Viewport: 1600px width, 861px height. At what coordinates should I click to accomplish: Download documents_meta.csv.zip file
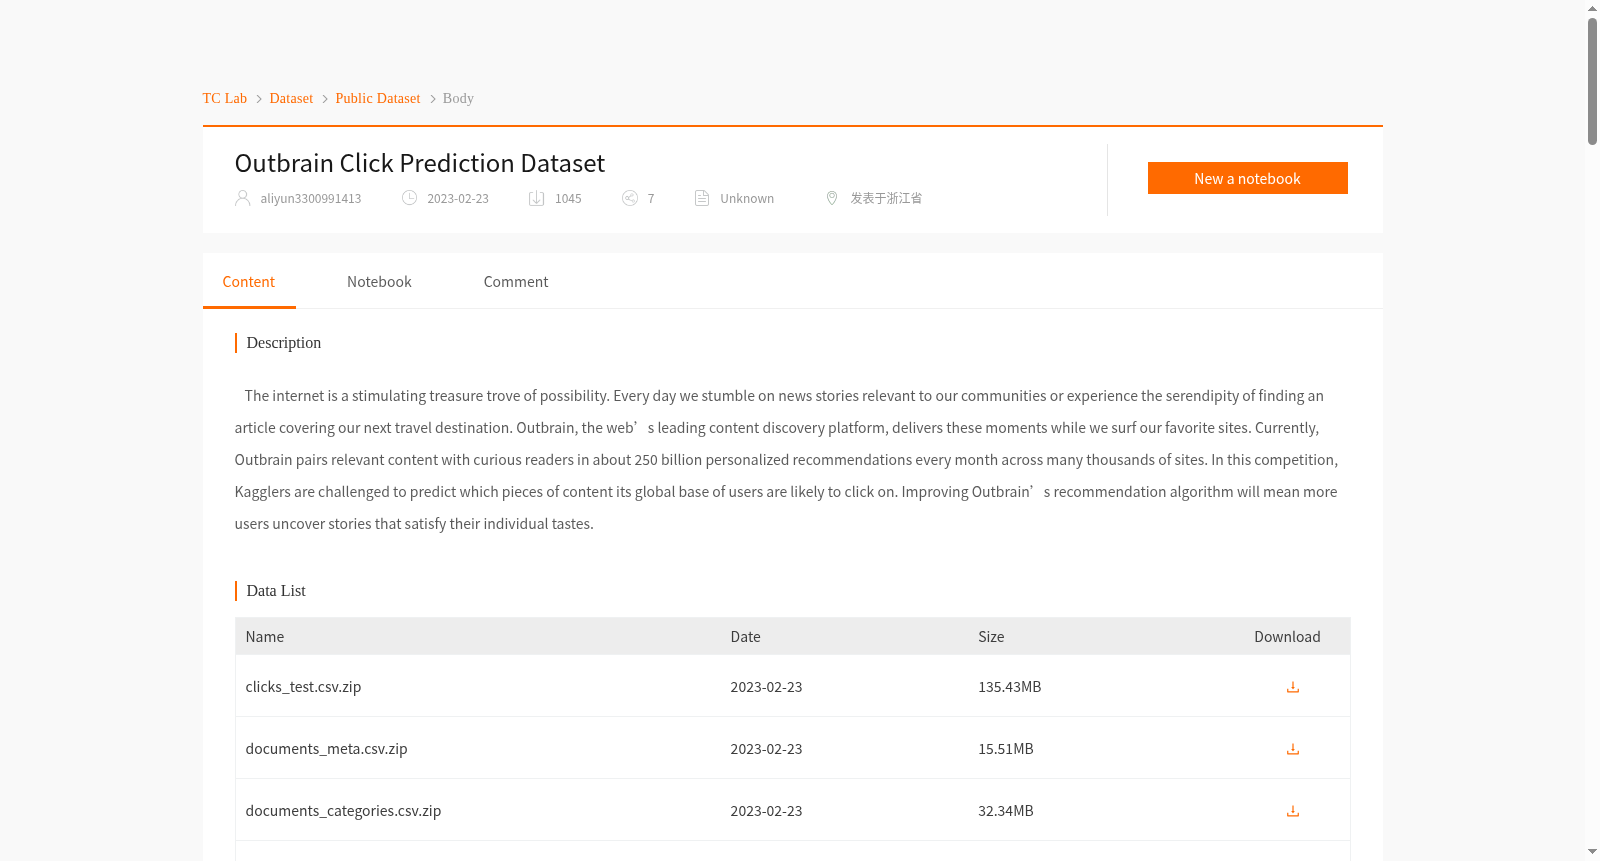1292,749
